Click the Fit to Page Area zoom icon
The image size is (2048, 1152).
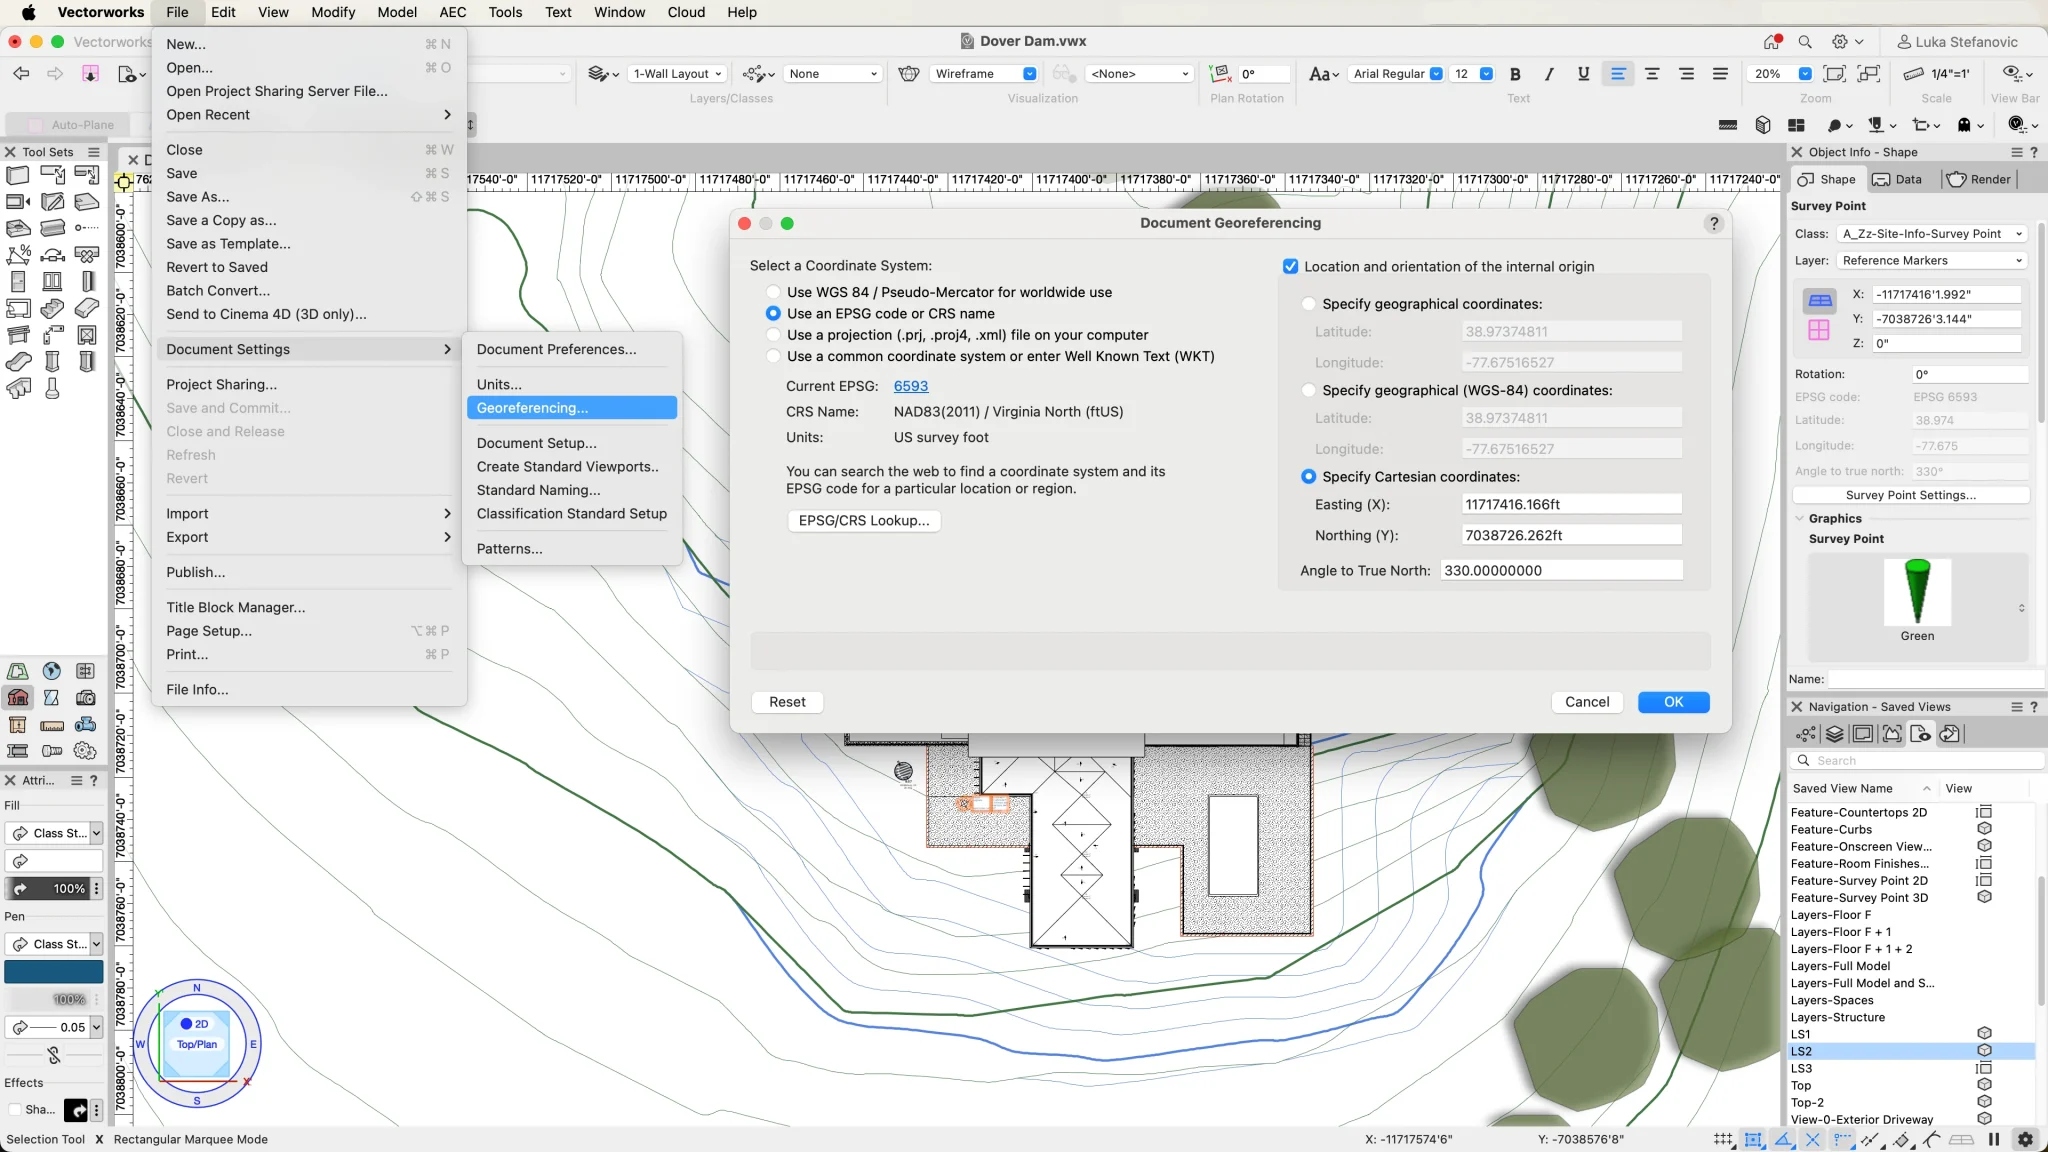click(x=1834, y=74)
